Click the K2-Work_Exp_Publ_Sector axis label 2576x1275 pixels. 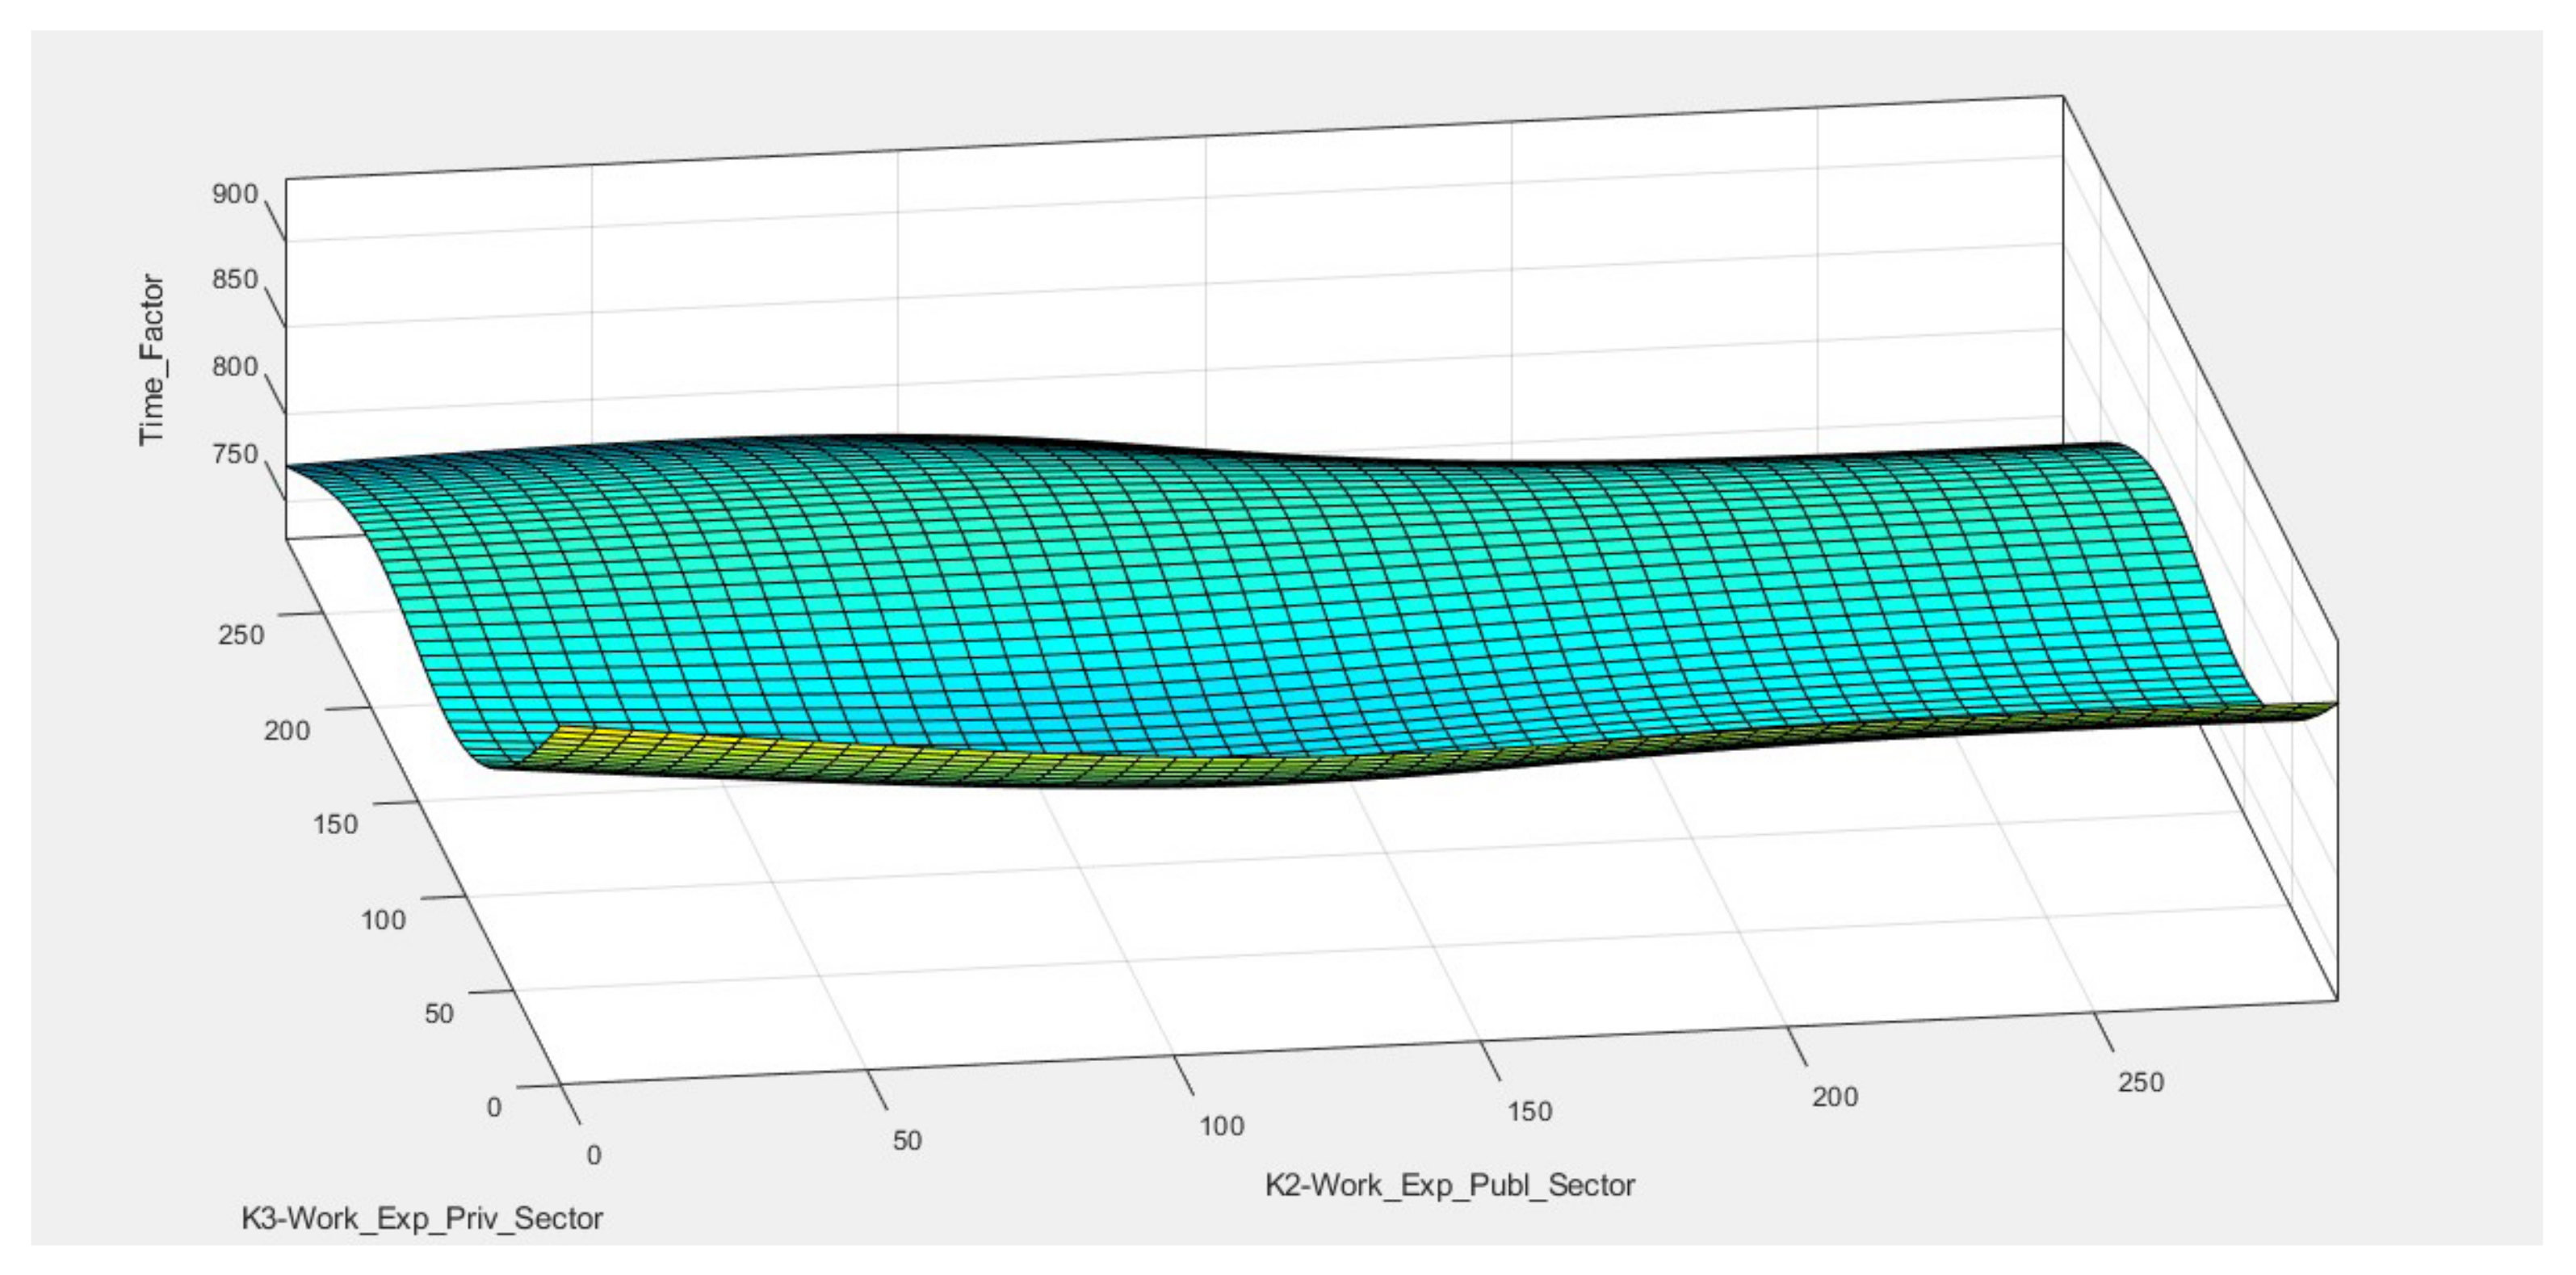coord(1449,1185)
